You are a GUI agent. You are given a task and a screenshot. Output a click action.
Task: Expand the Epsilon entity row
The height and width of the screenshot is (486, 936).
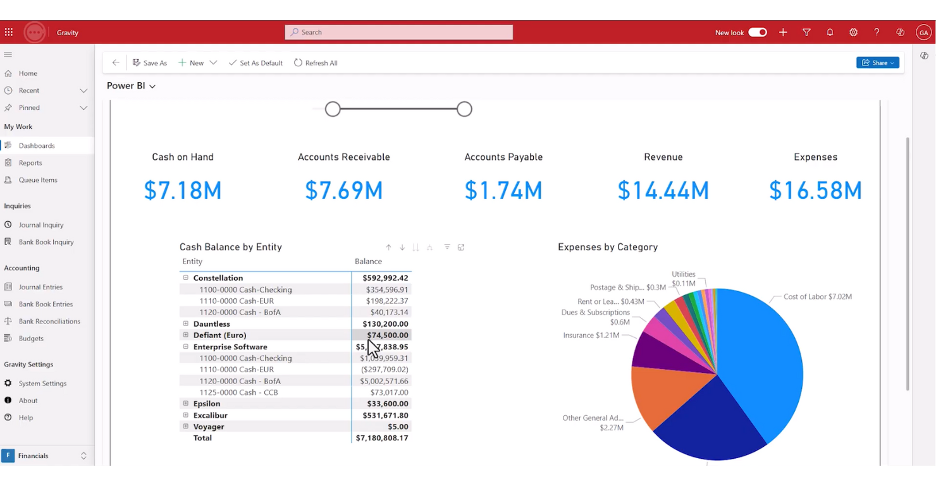pos(186,404)
